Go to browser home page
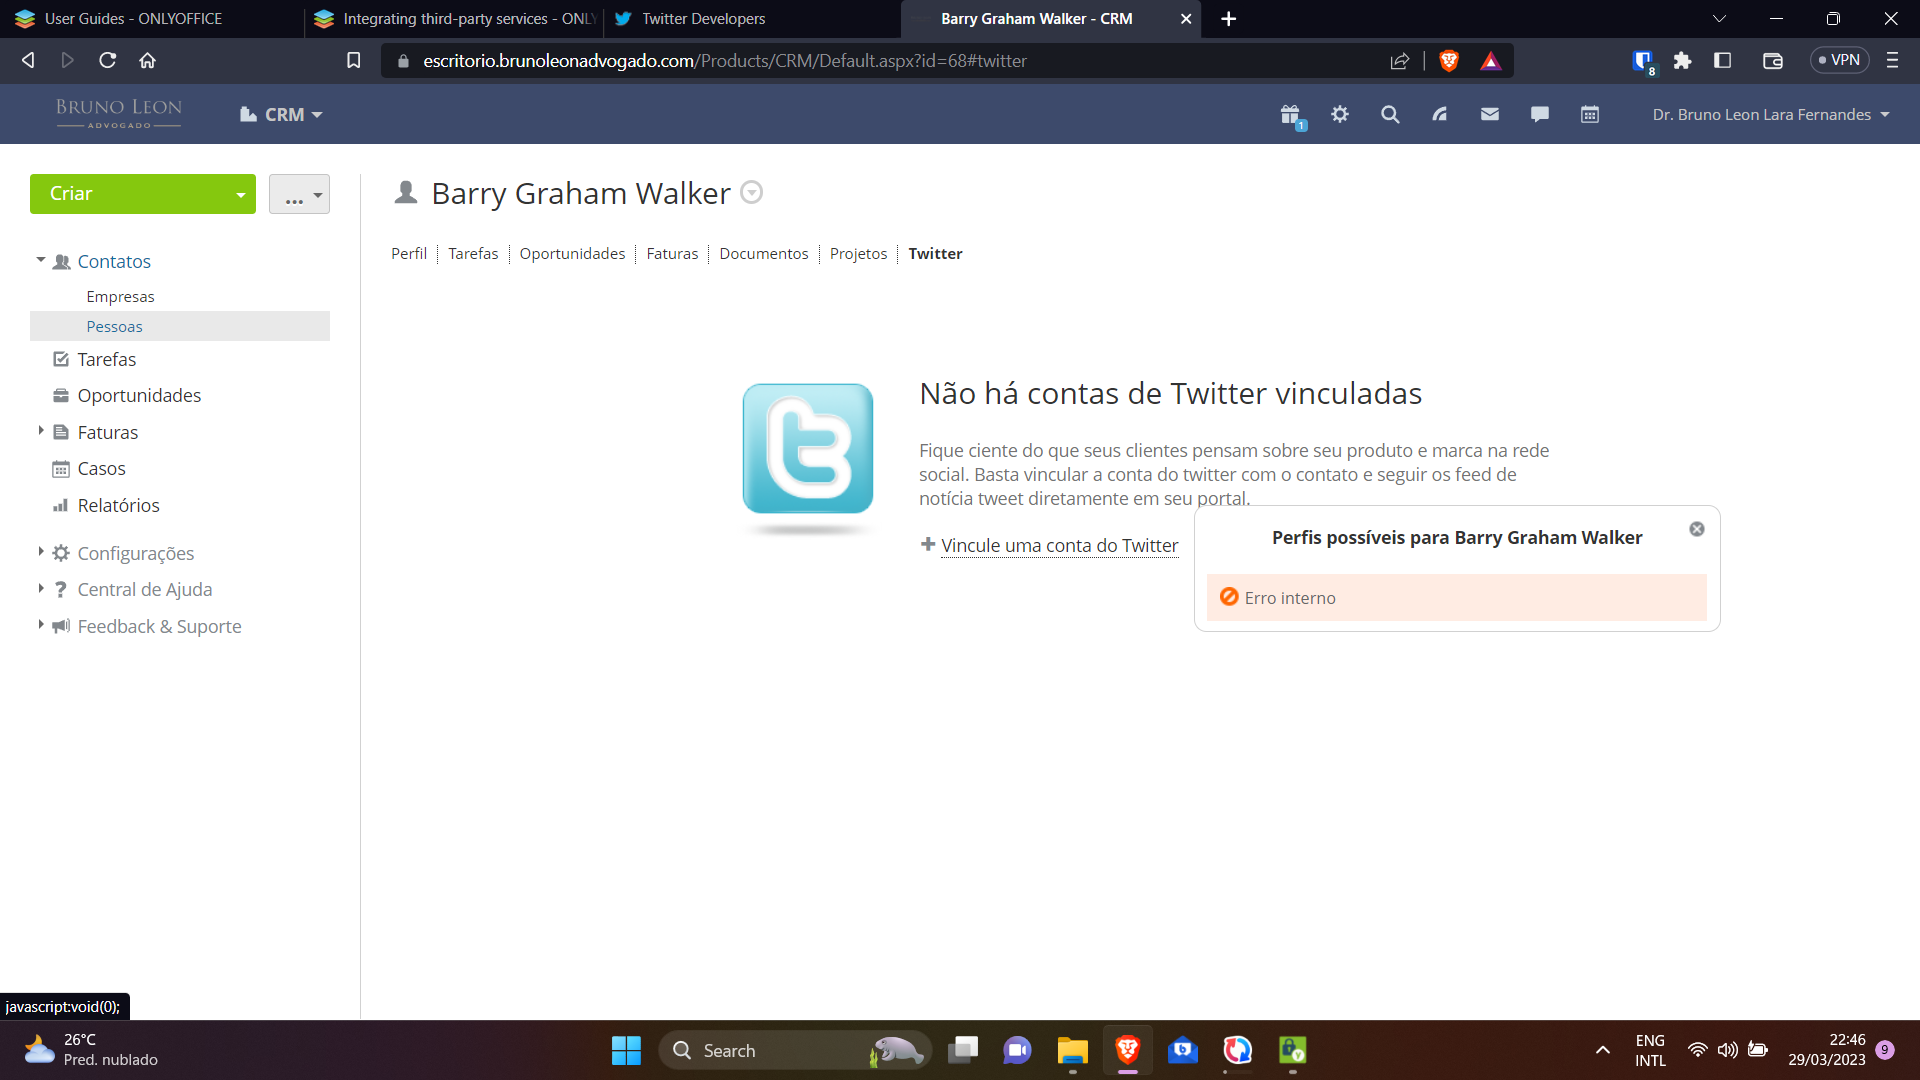1920x1080 pixels. [x=148, y=61]
